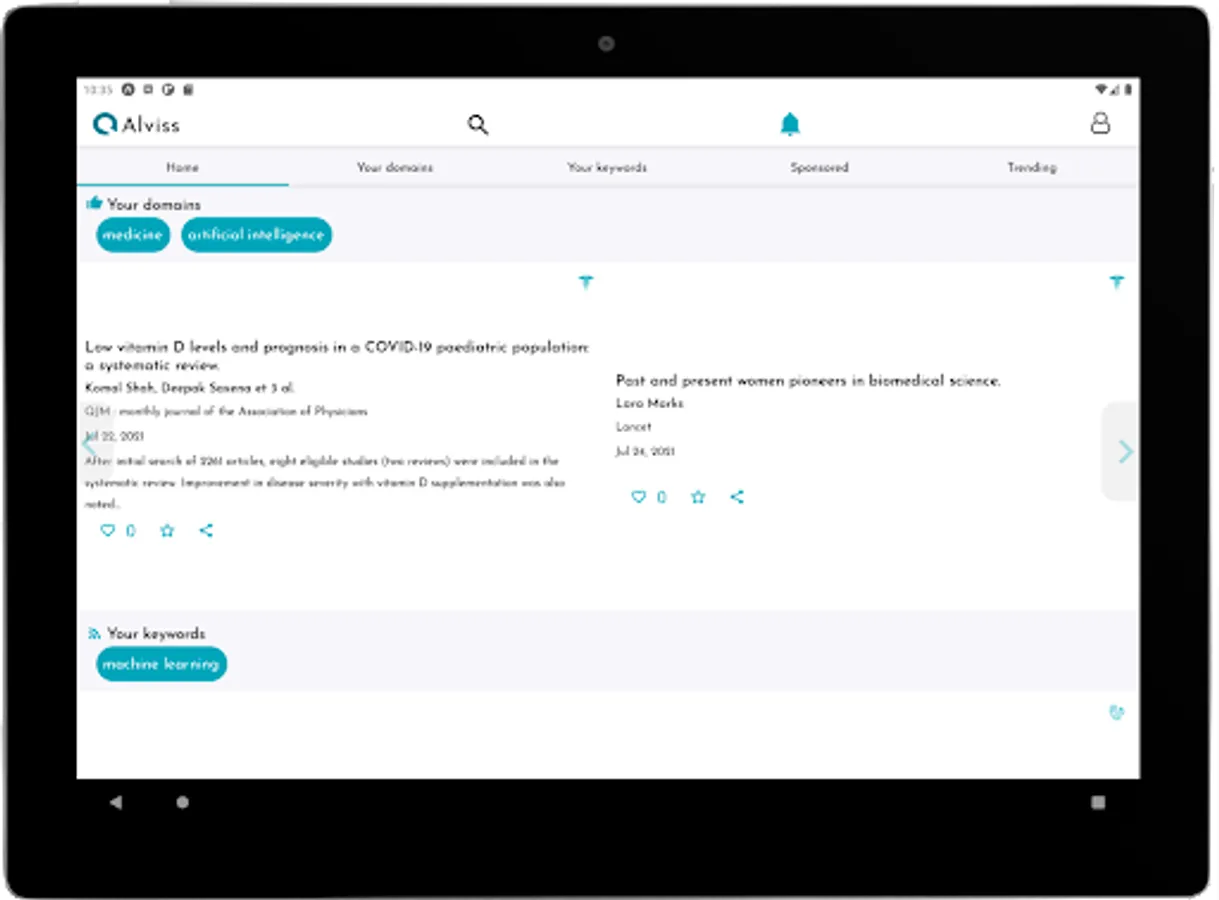The width and height of the screenshot is (1219, 900).
Task: Switch to the Your domains tab
Action: [x=395, y=168]
